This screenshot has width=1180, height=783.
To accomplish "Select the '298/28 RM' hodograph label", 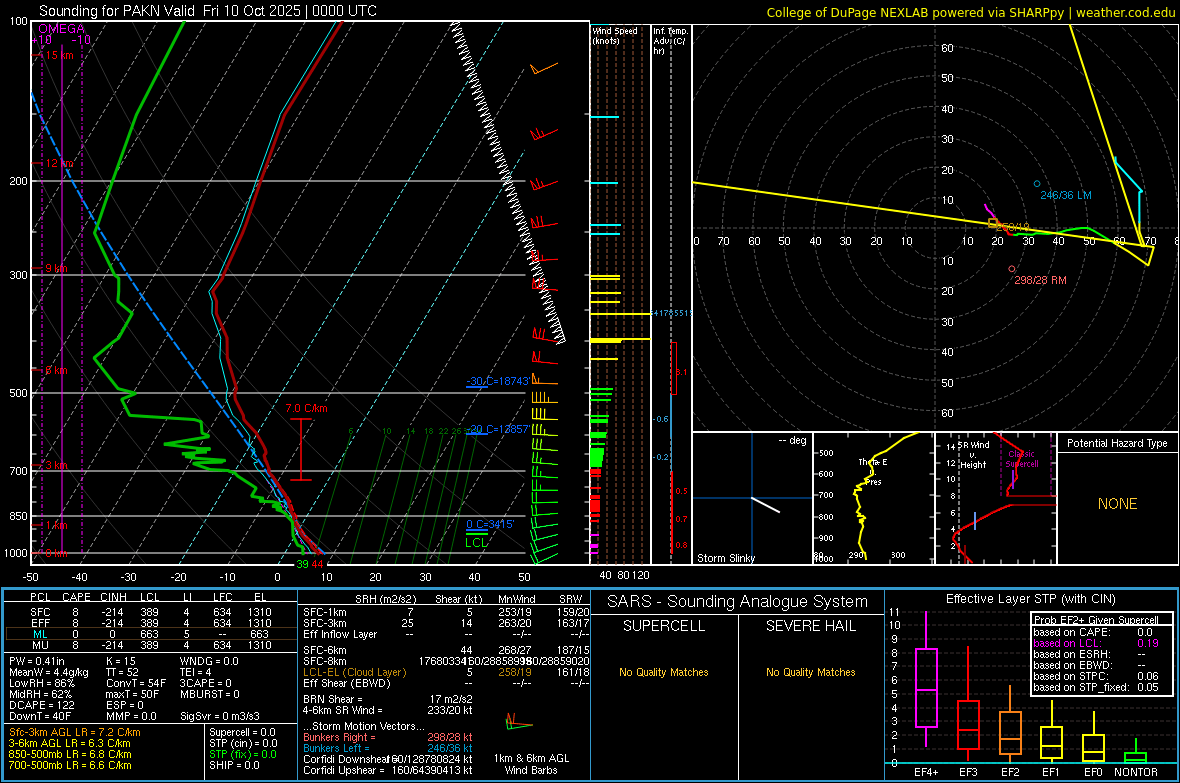I will coord(1040,280).
